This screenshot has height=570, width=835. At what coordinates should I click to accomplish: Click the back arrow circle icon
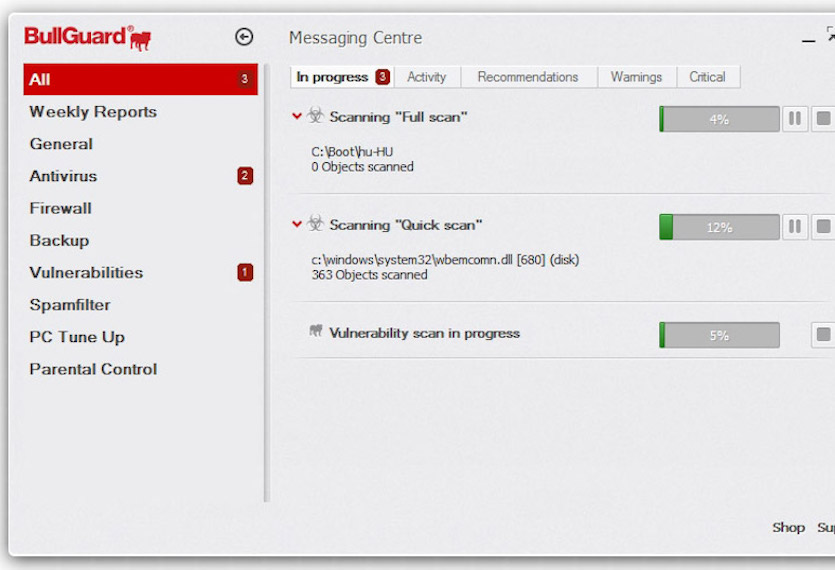[244, 37]
